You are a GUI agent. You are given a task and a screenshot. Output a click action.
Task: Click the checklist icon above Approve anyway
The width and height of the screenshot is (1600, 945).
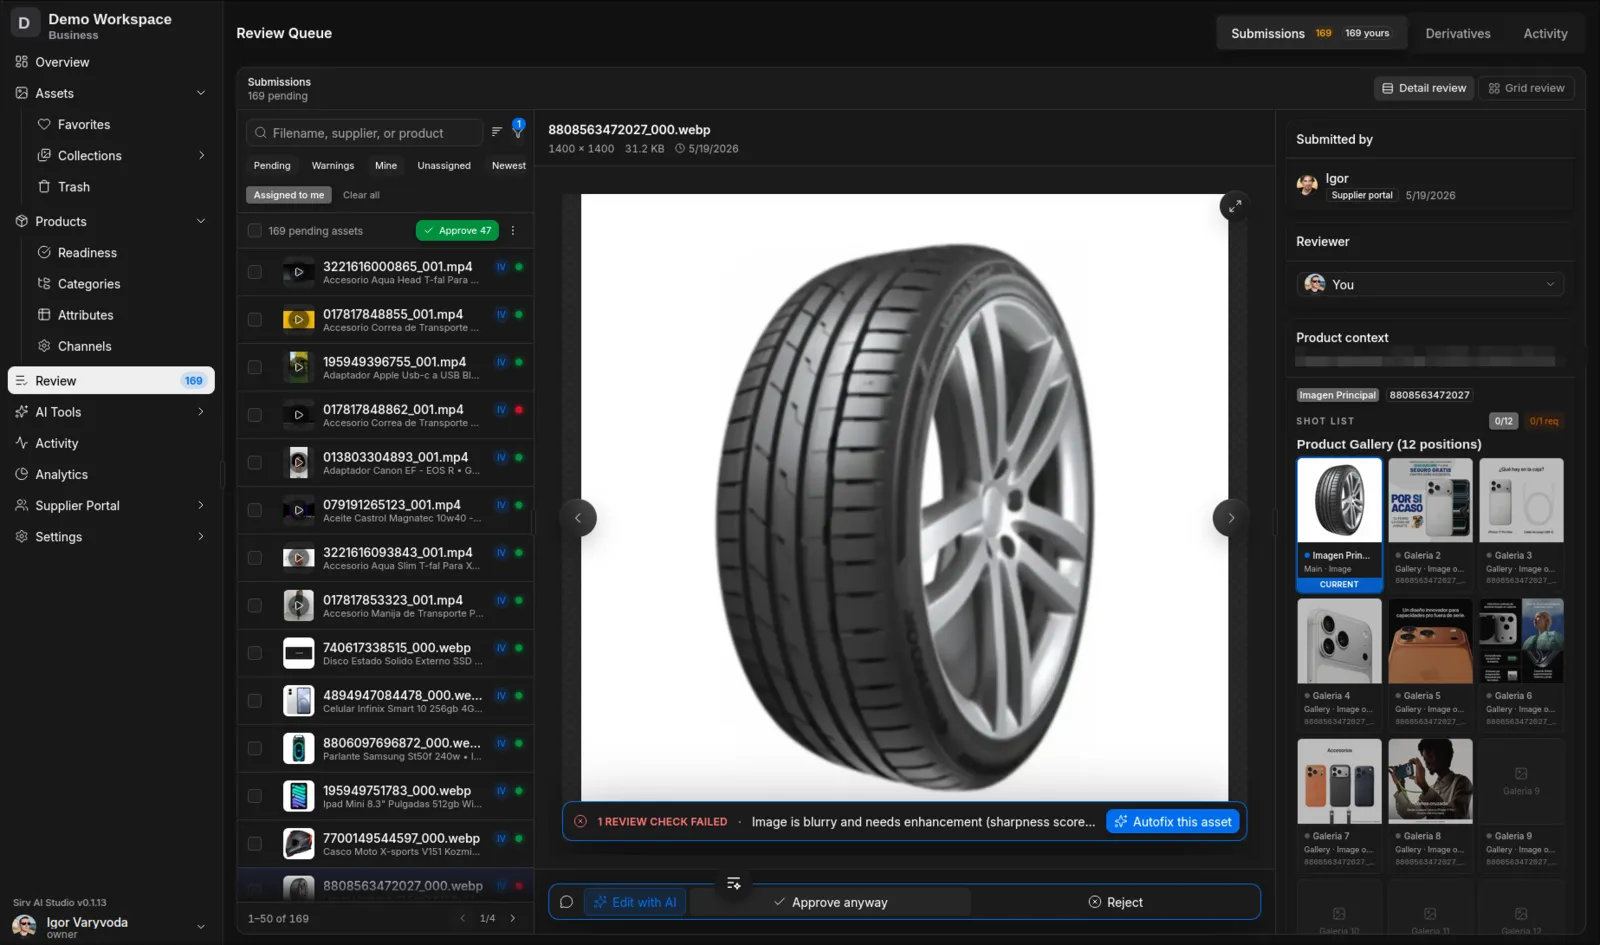(734, 883)
